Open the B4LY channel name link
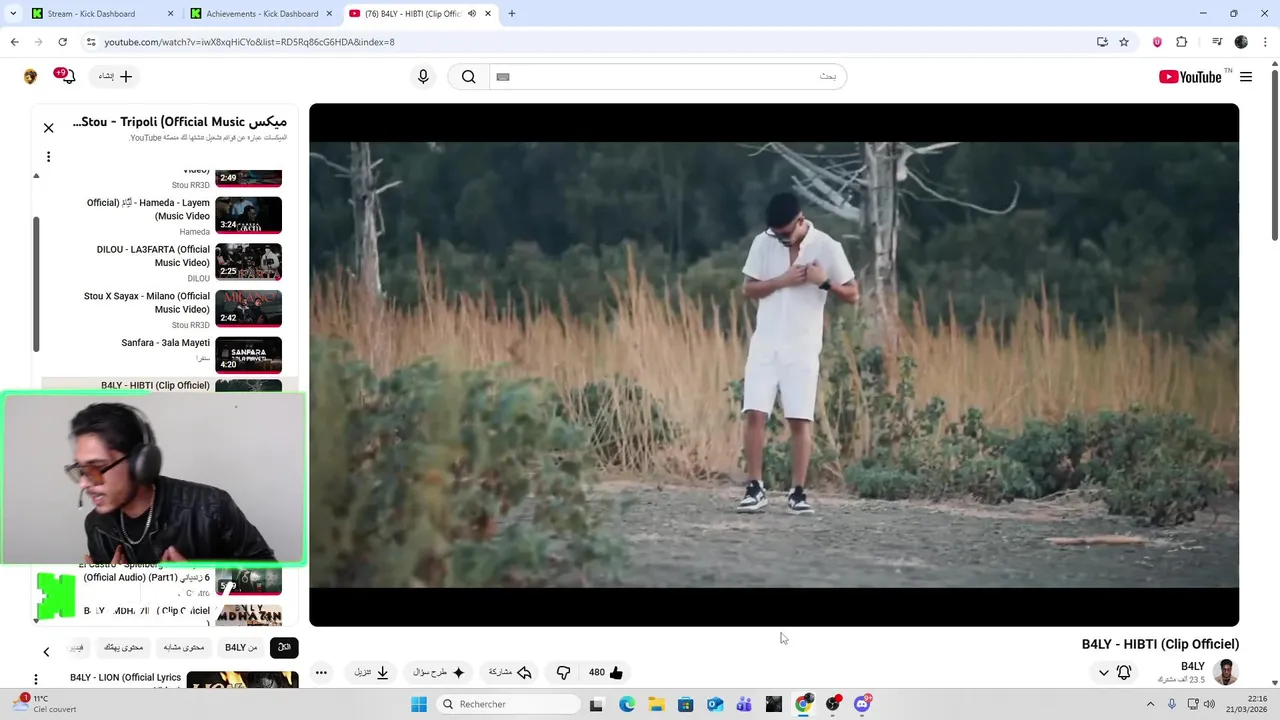Screen dimensions: 1280x720 pos(1193,666)
